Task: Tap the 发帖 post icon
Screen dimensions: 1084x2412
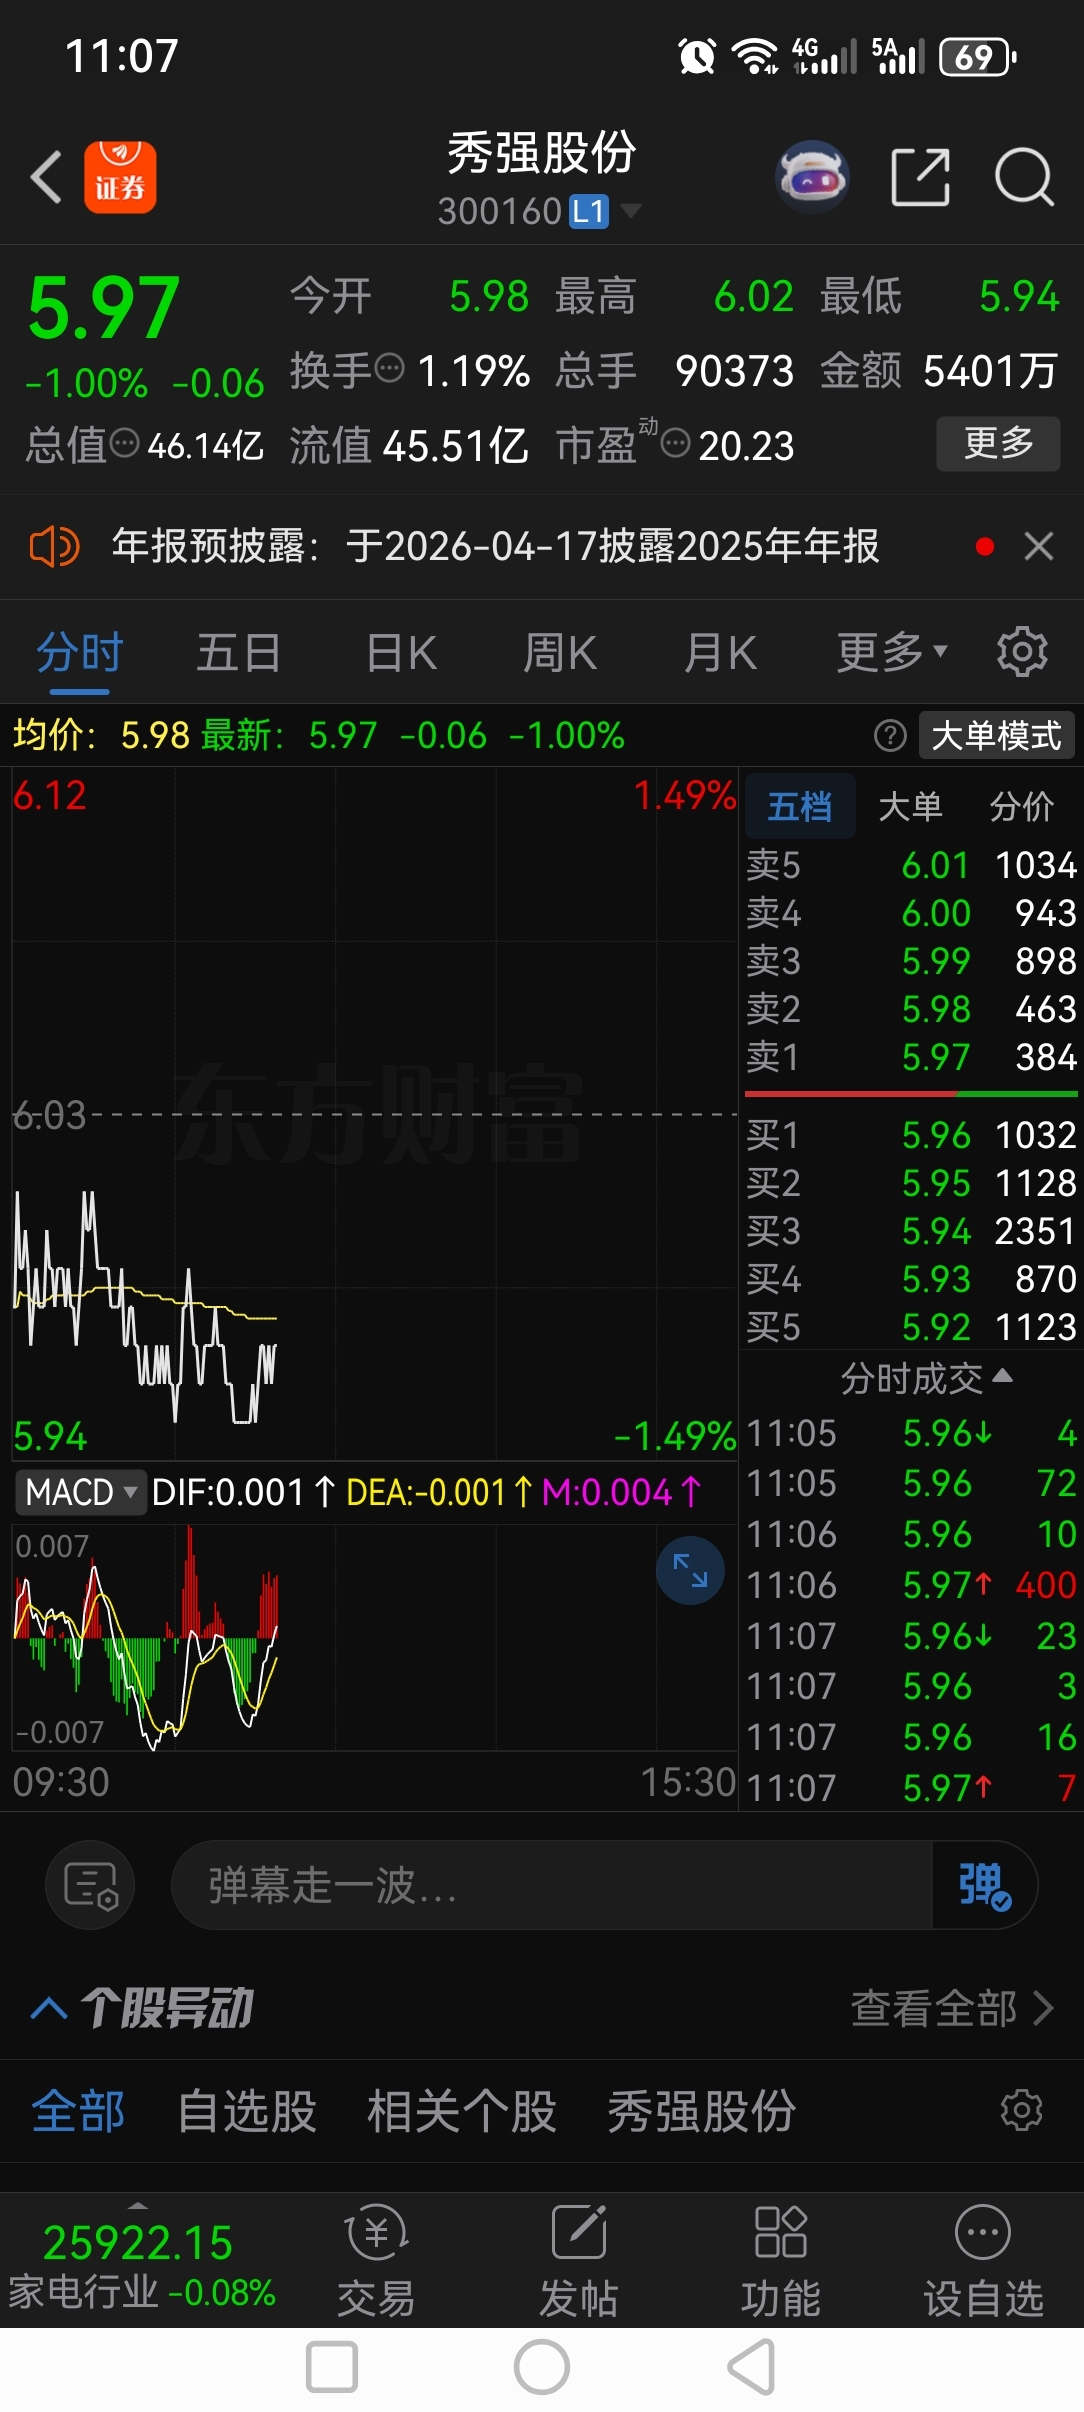Action: [579, 2262]
